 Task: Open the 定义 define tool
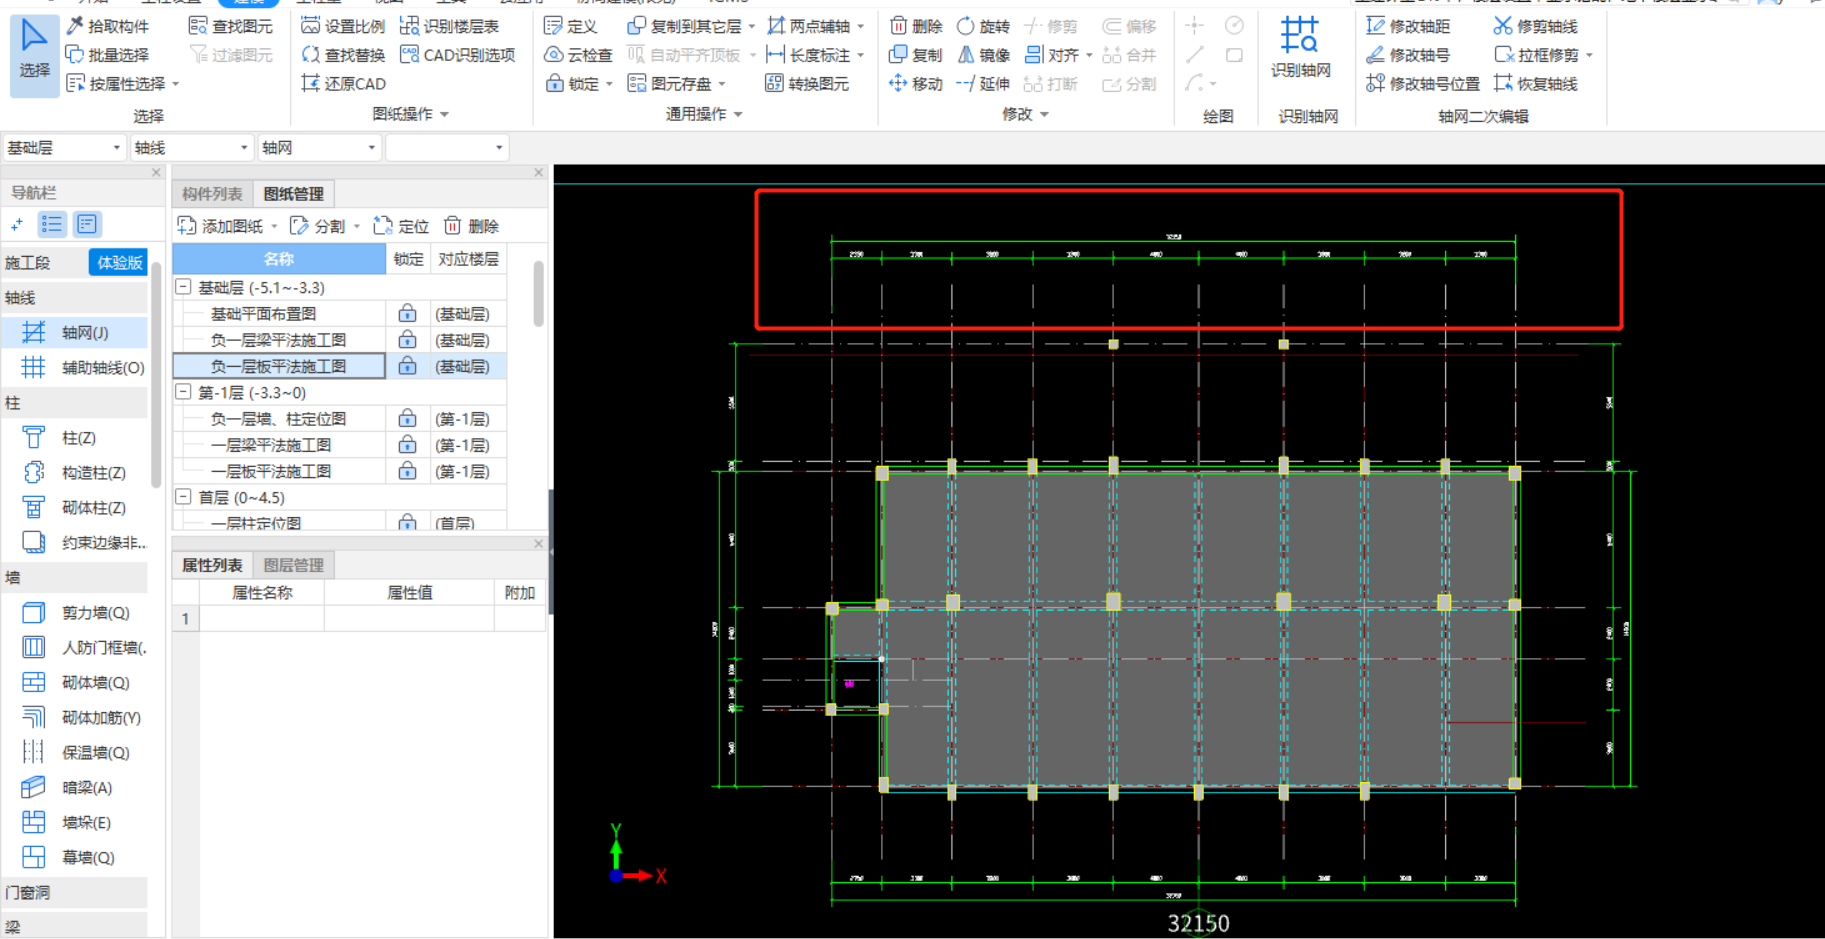pos(570,26)
